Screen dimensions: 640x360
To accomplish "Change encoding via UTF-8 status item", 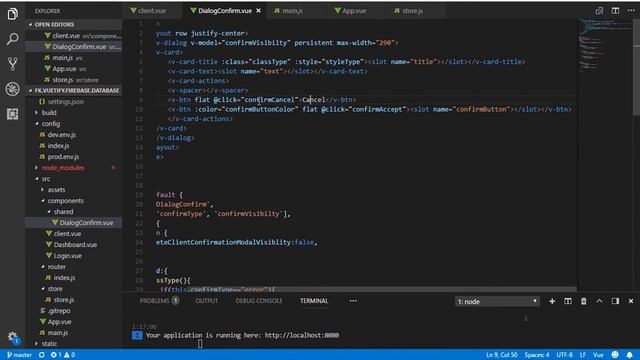I will (x=564, y=355).
